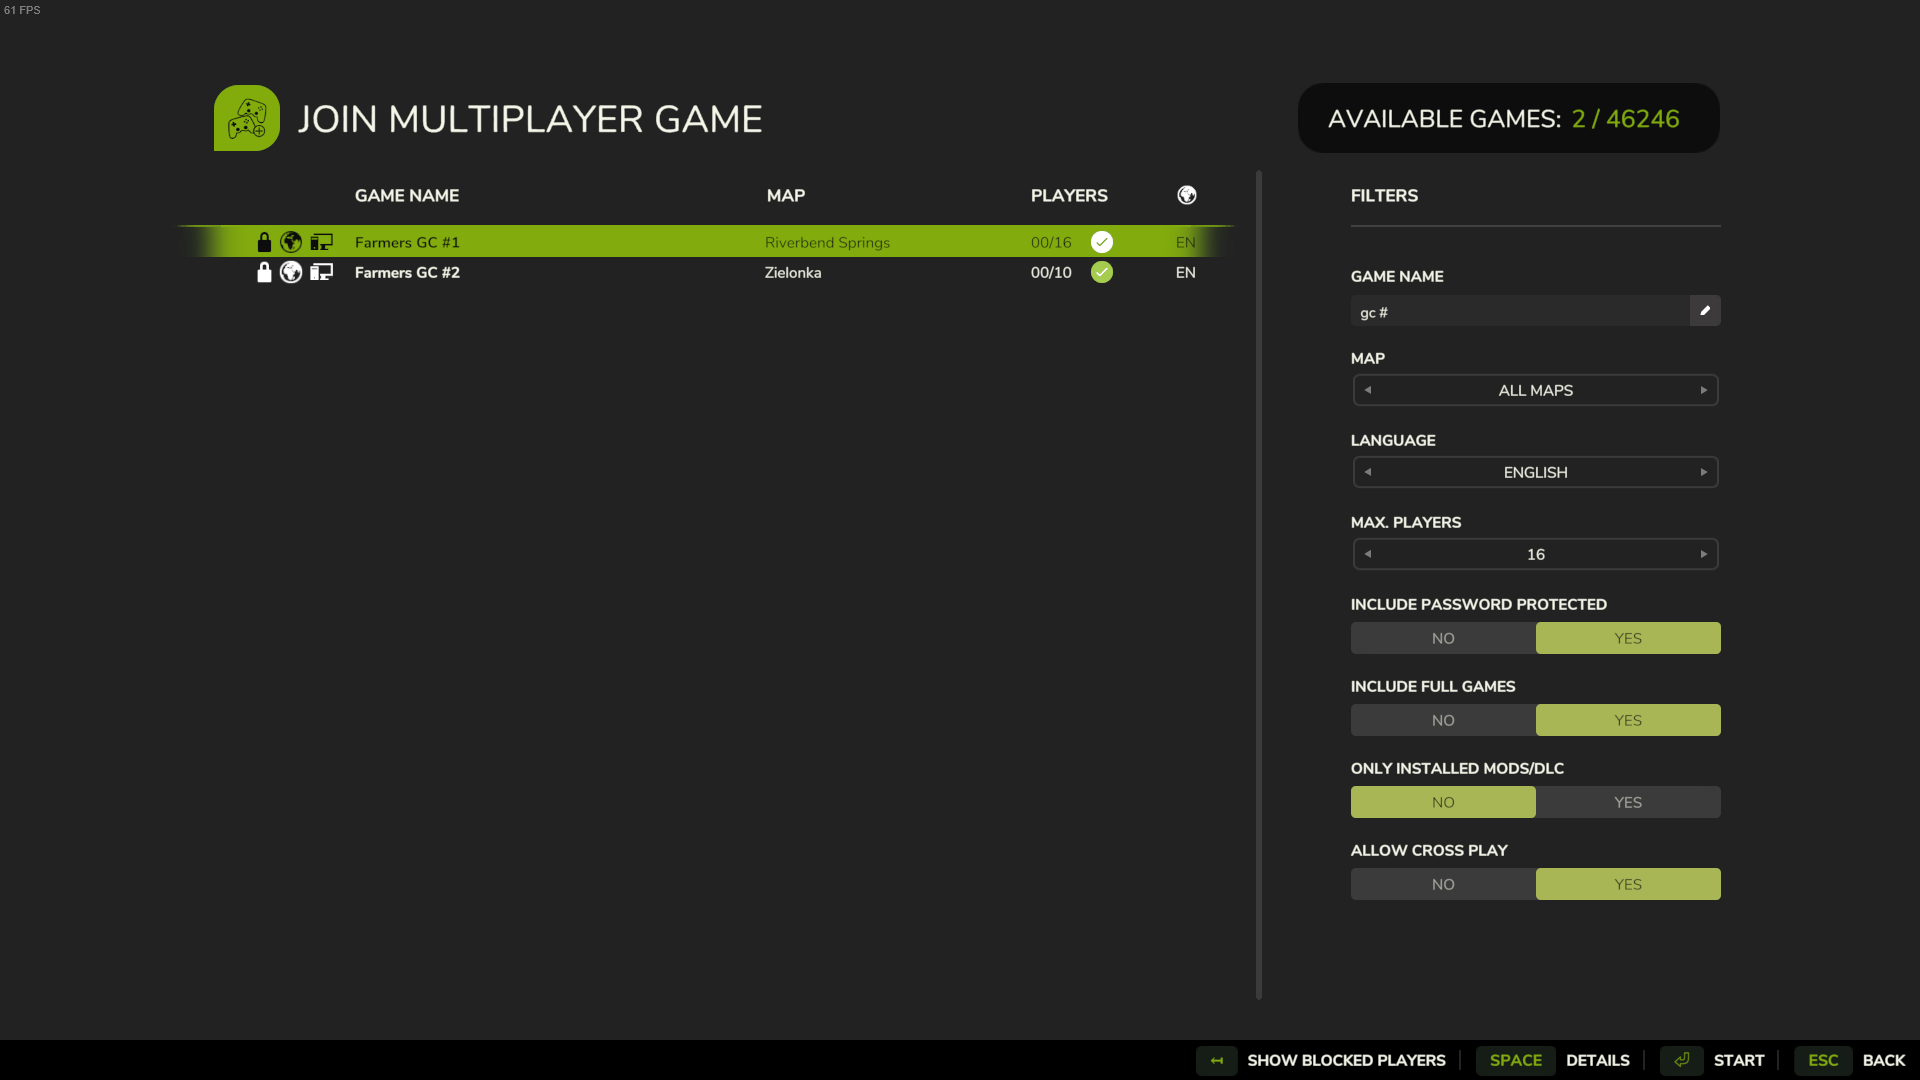Click the crossplay devices icon on Farmers GC #2
The width and height of the screenshot is (1920, 1080).
tap(321, 272)
